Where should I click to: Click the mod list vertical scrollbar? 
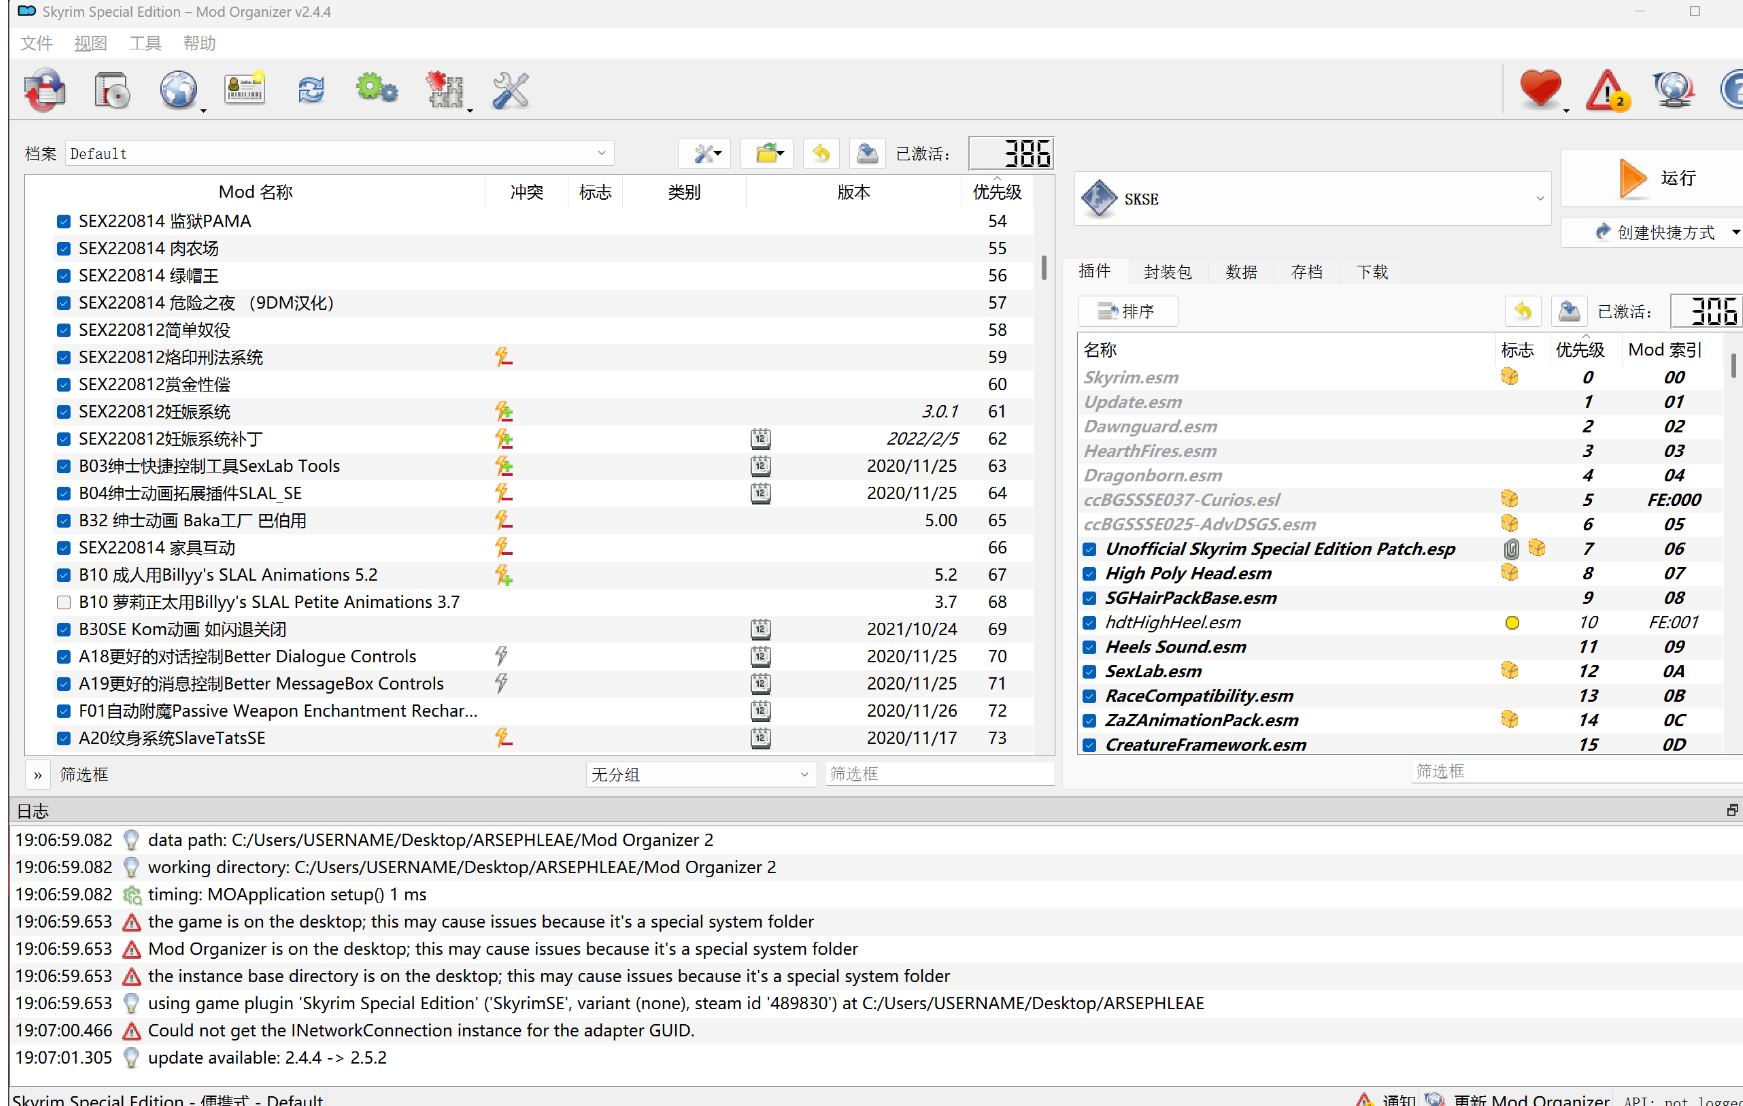point(1043,267)
